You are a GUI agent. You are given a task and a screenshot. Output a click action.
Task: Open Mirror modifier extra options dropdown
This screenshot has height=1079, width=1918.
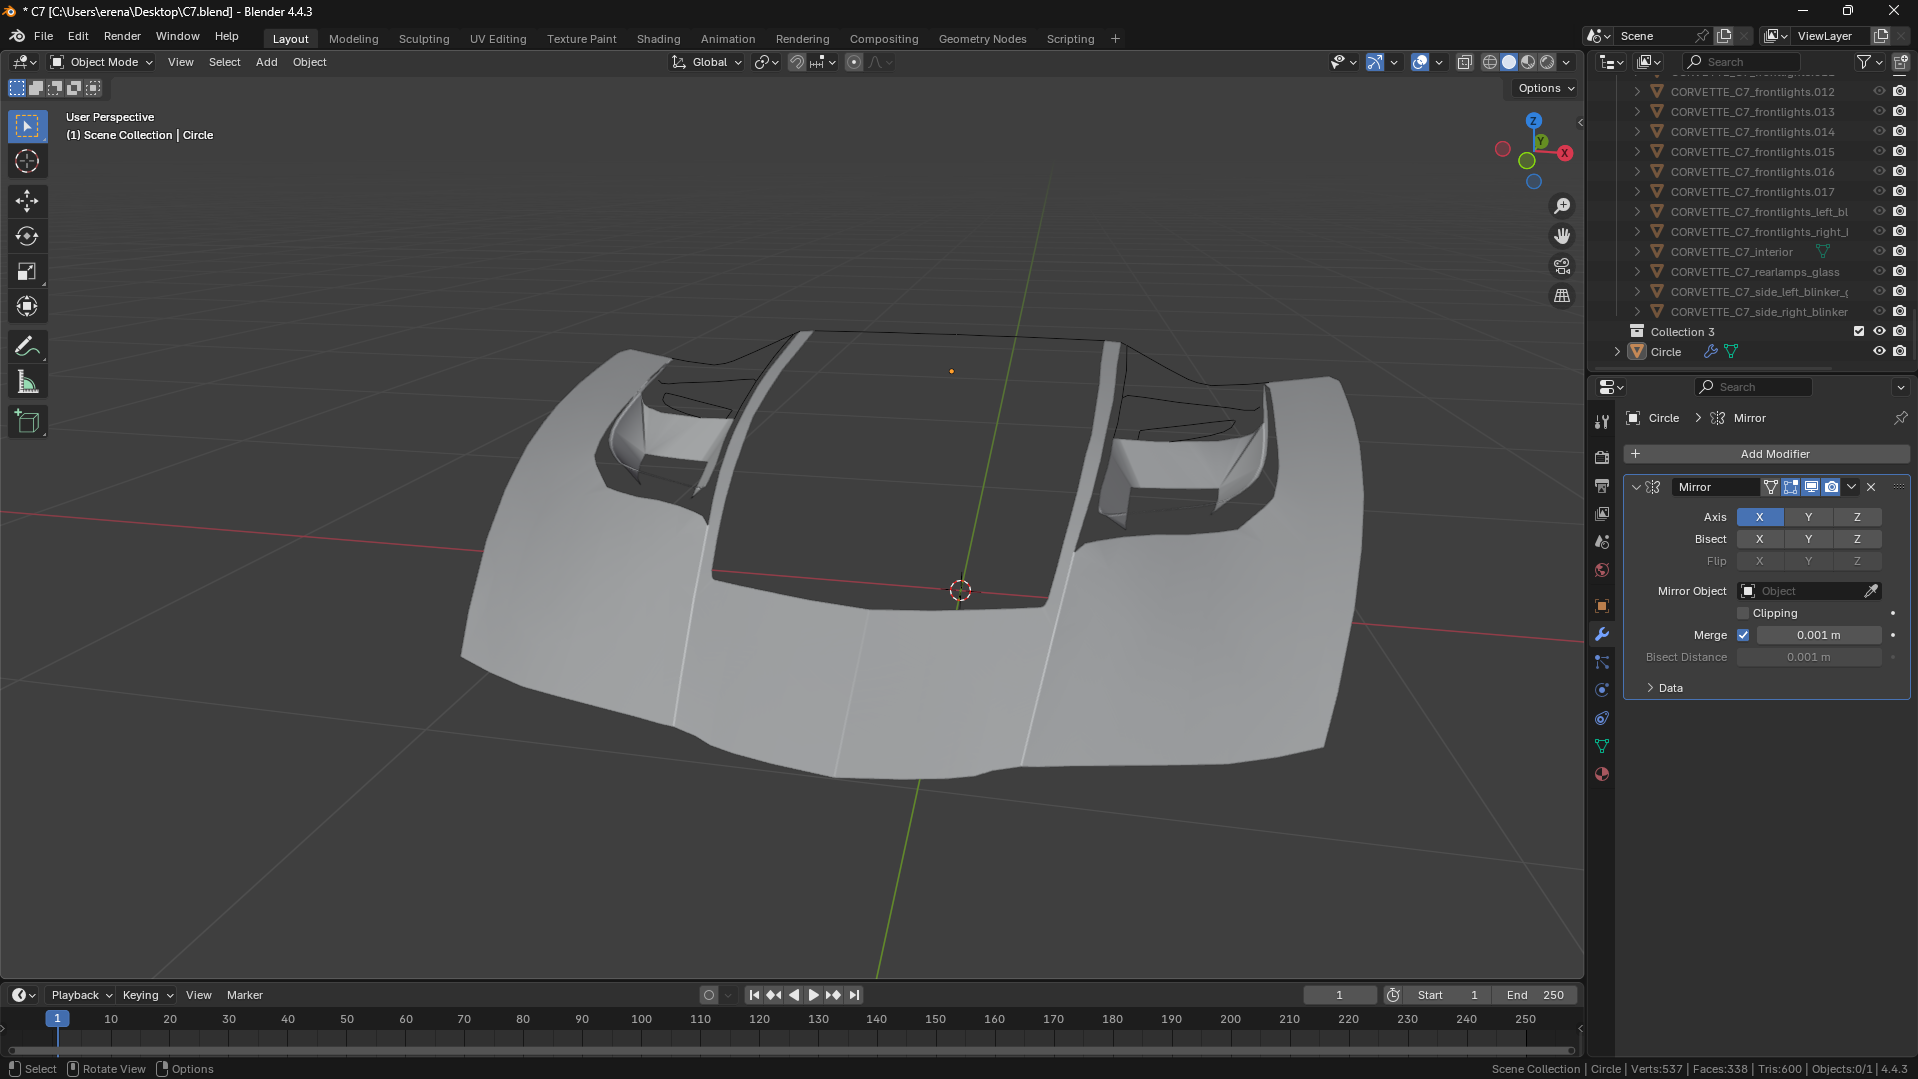(x=1852, y=487)
